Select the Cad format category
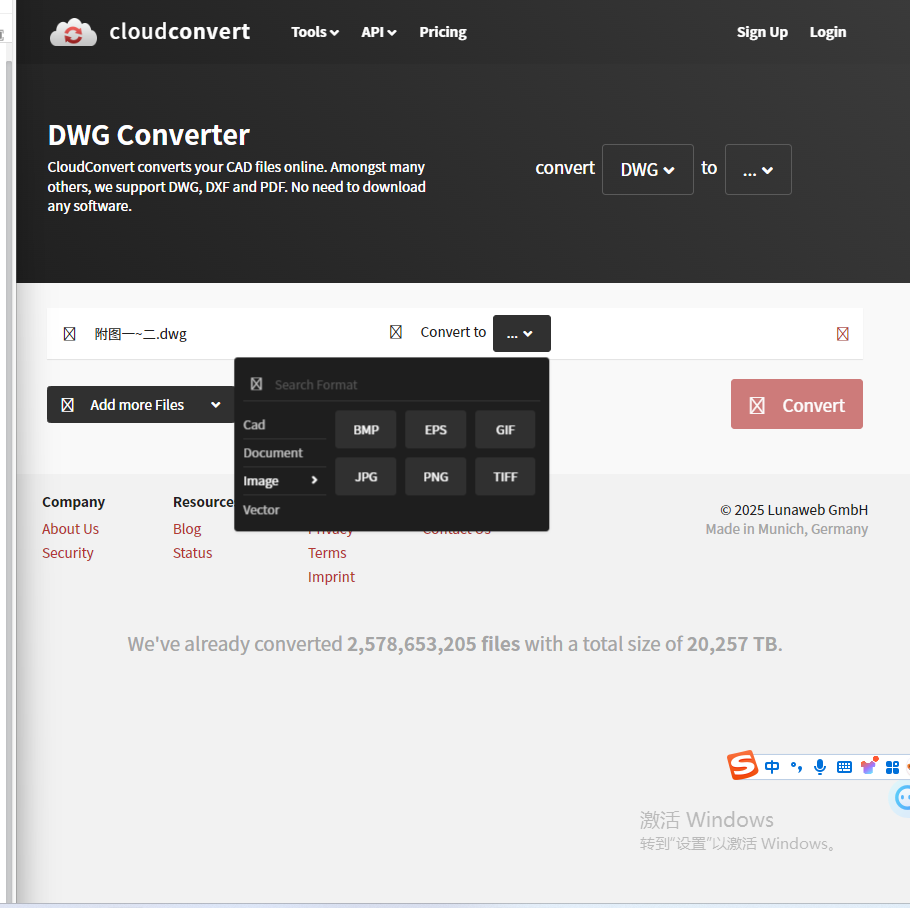The width and height of the screenshot is (910, 908). (x=284, y=425)
